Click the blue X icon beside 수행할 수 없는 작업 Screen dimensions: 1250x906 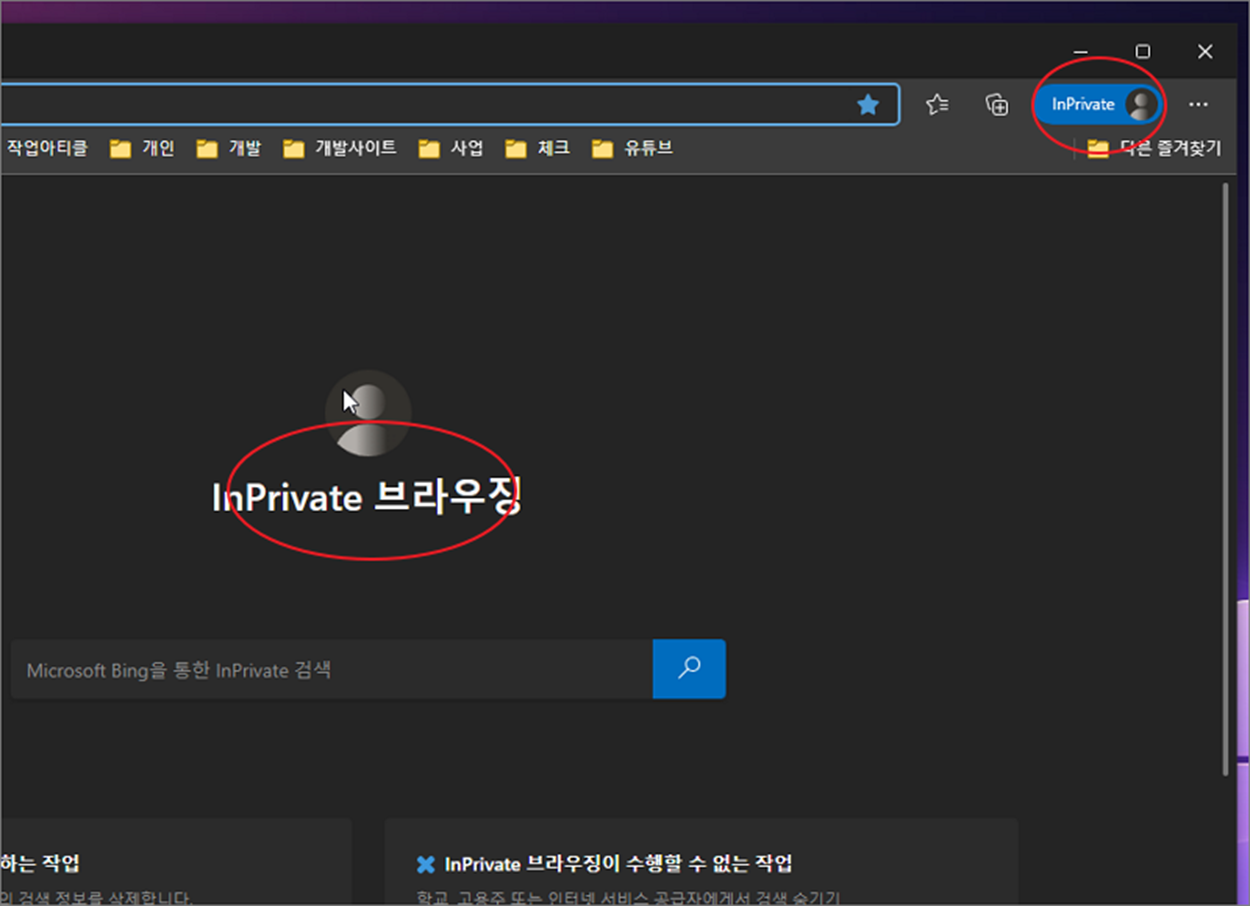point(426,864)
